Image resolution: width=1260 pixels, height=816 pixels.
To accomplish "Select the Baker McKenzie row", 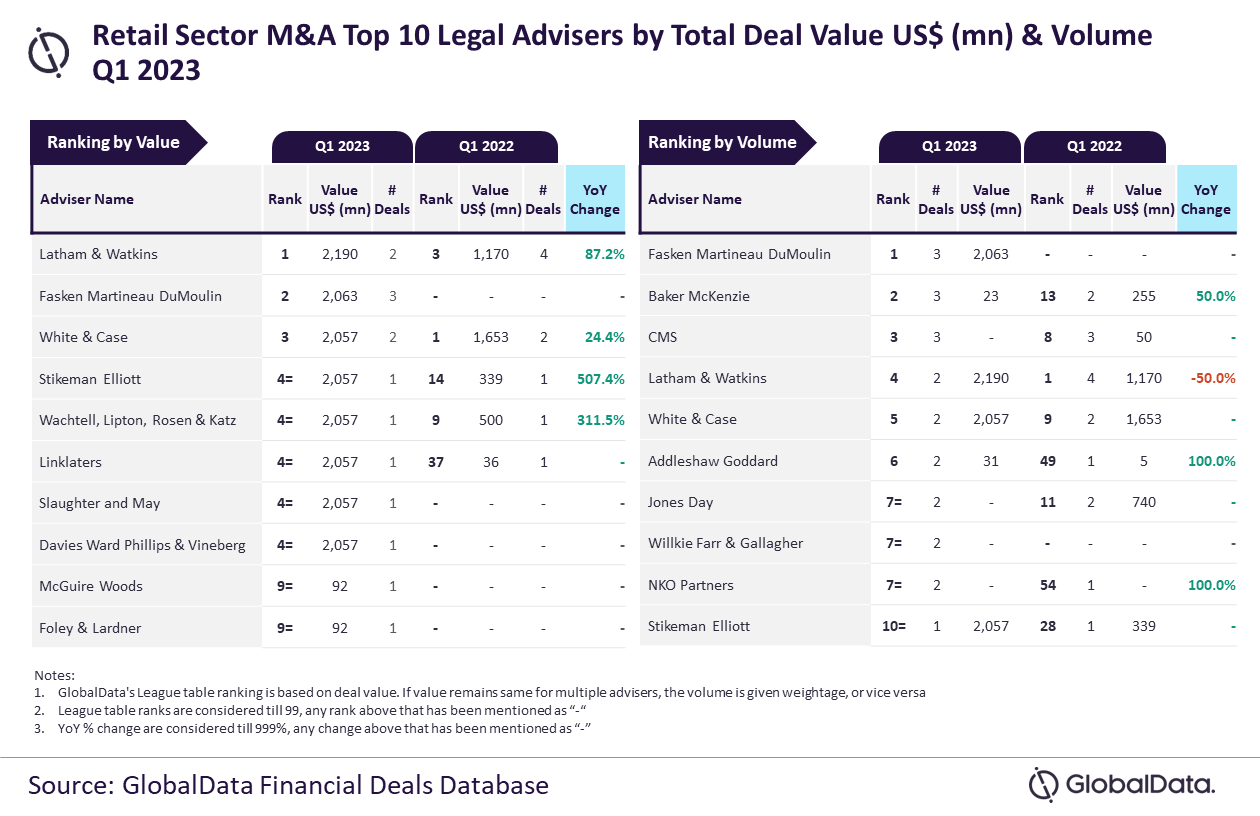I will pyautogui.click(x=938, y=296).
